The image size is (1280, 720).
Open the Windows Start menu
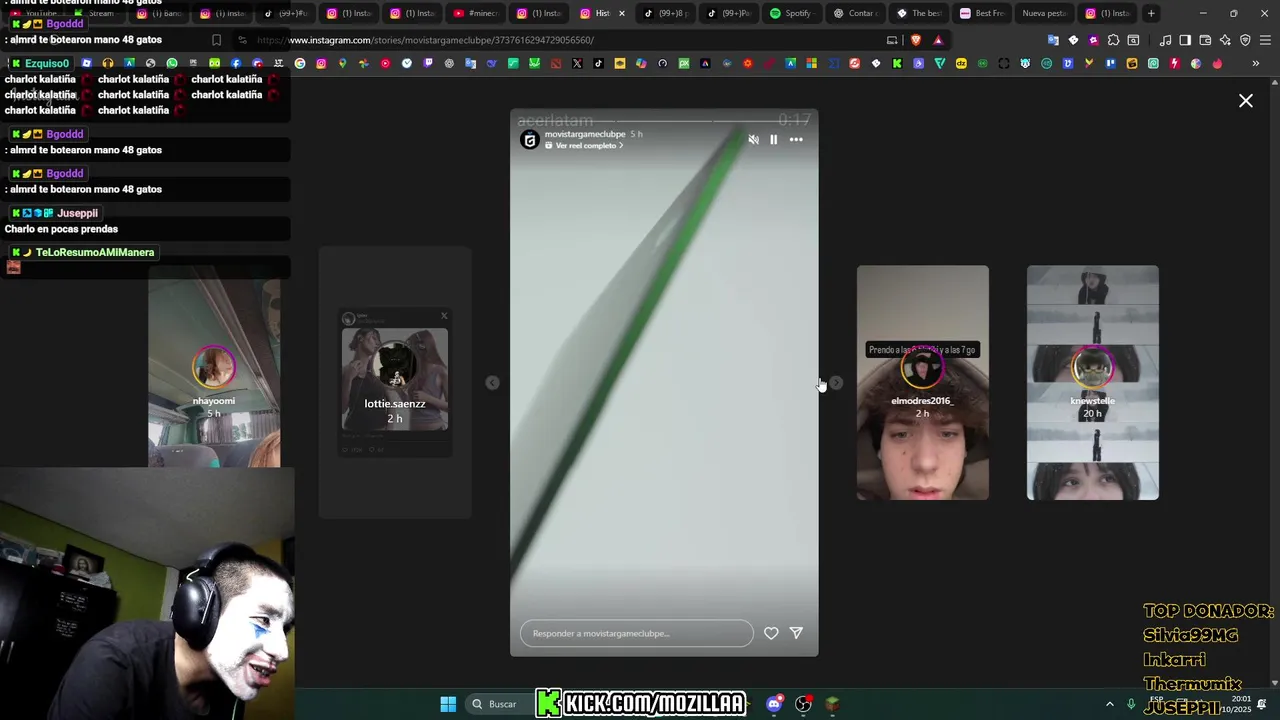[x=448, y=704]
